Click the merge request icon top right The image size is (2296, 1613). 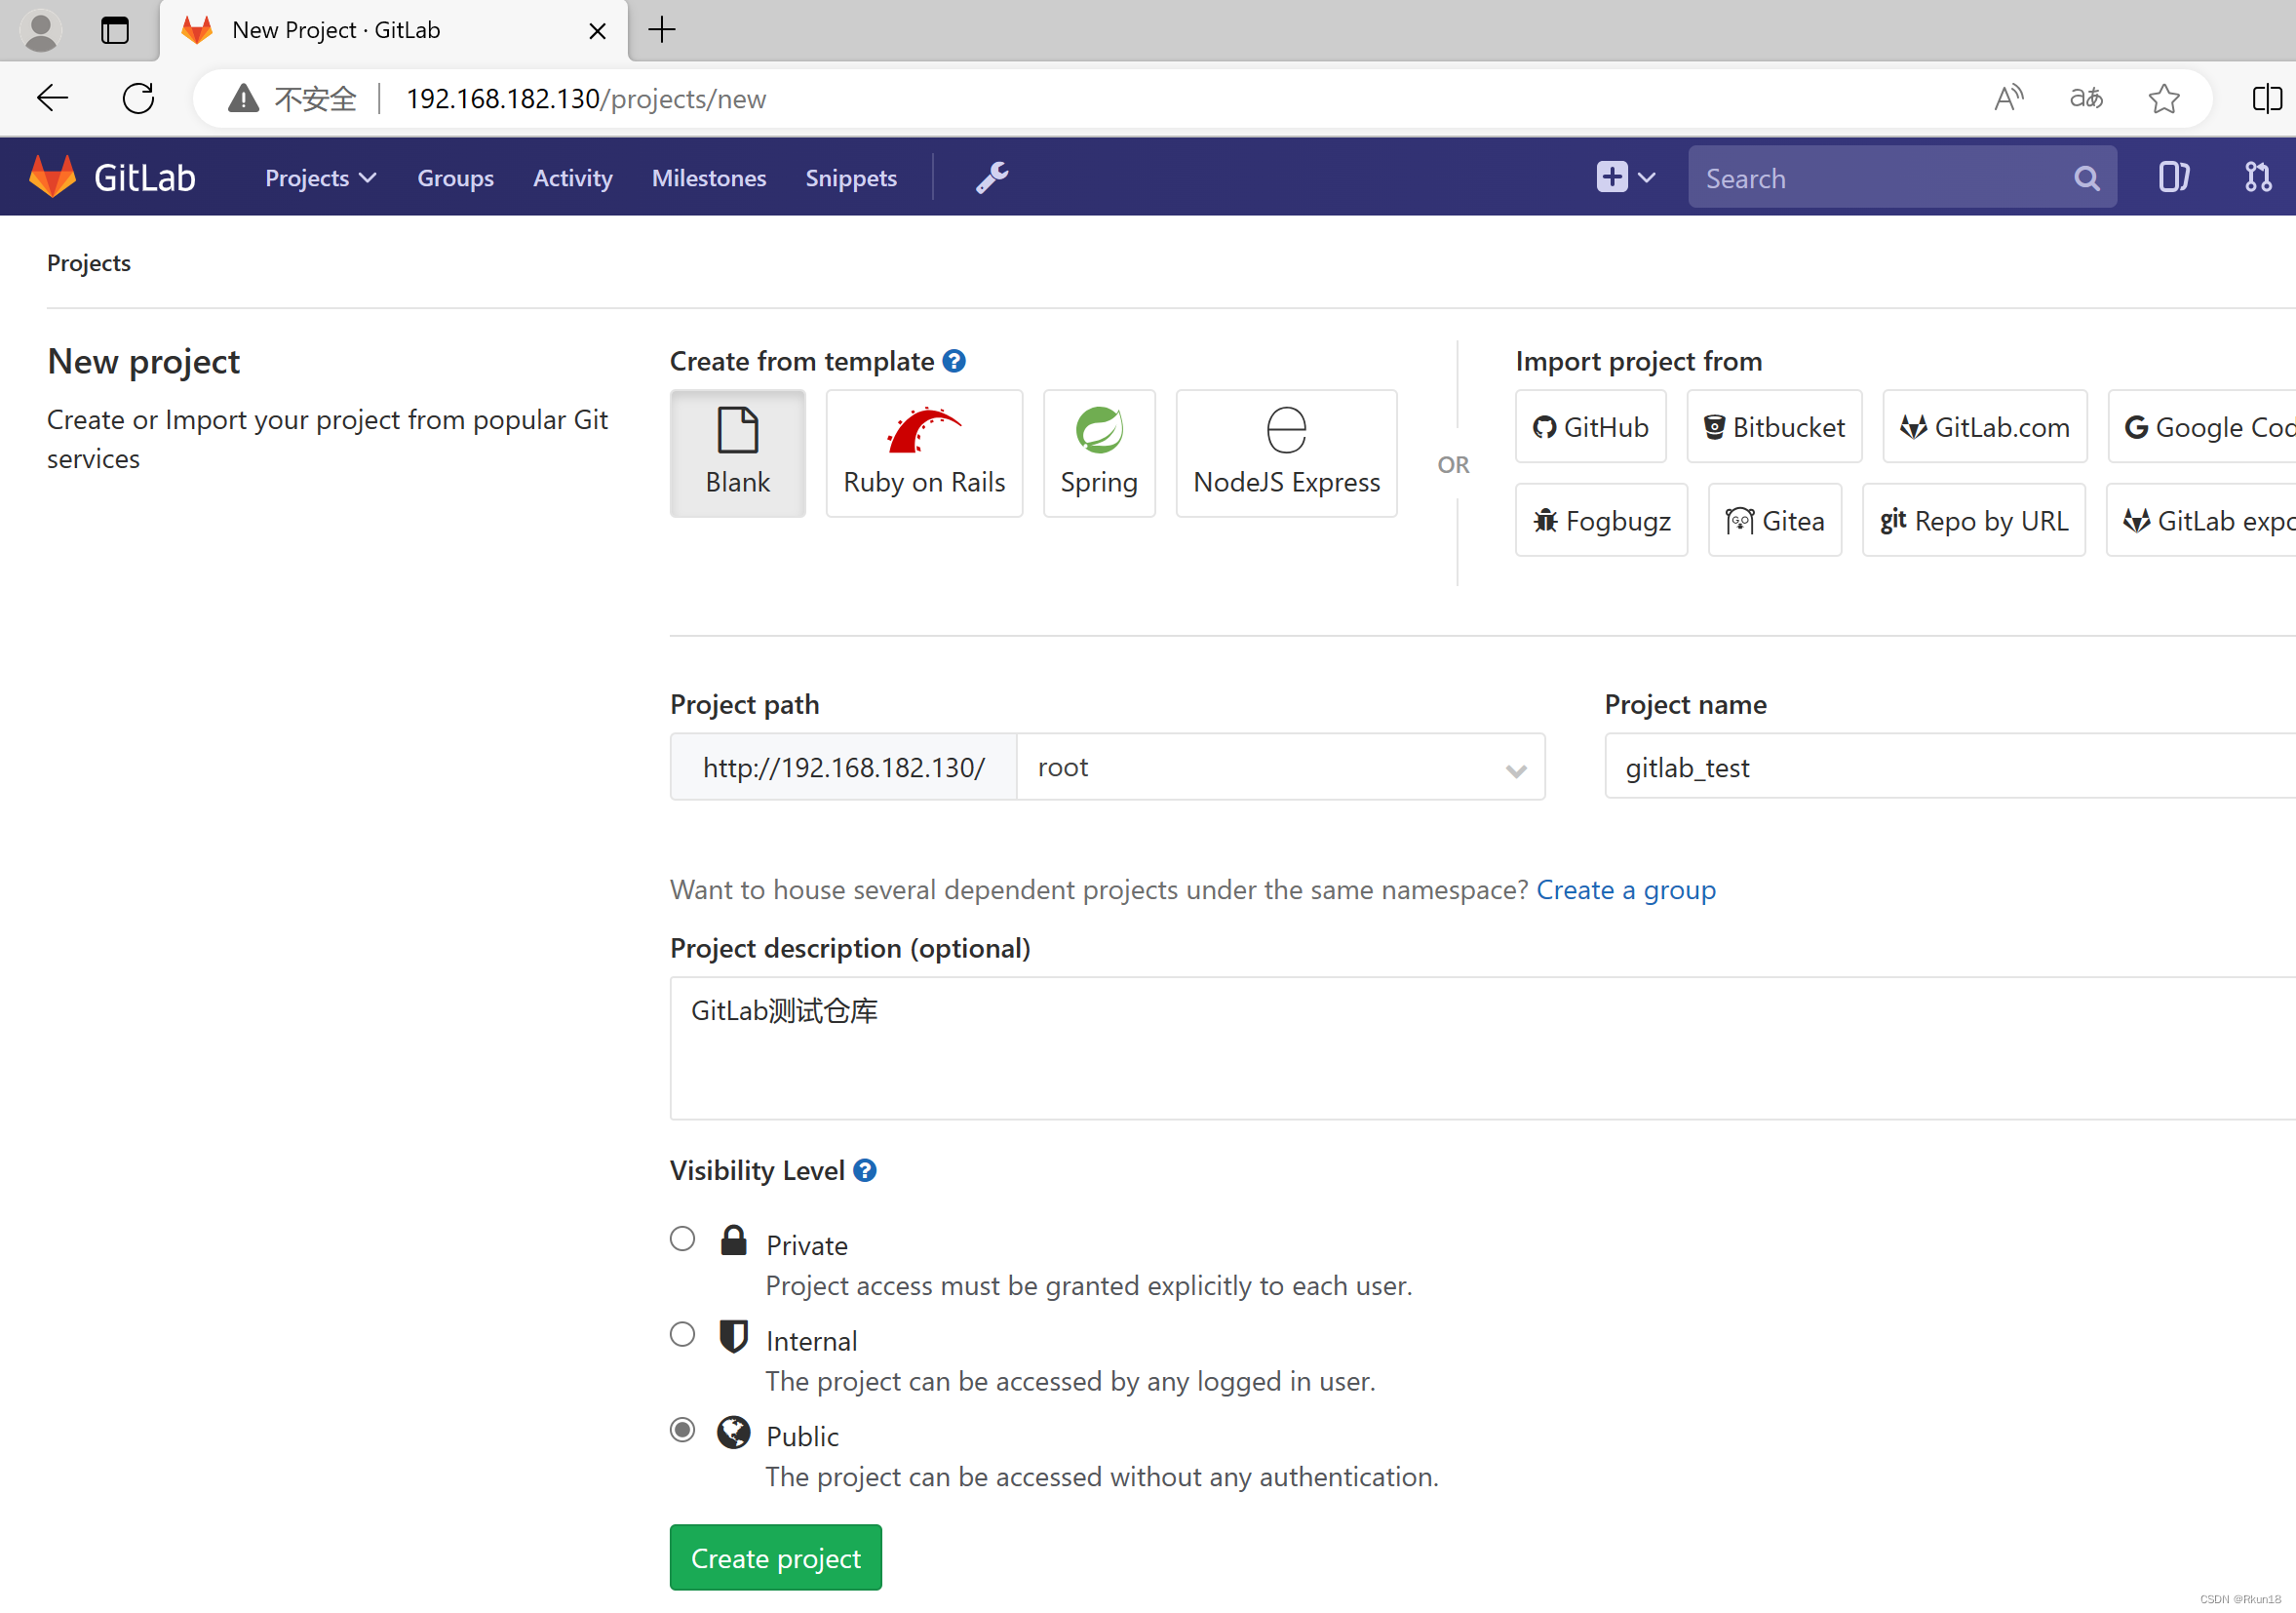[x=2258, y=178]
